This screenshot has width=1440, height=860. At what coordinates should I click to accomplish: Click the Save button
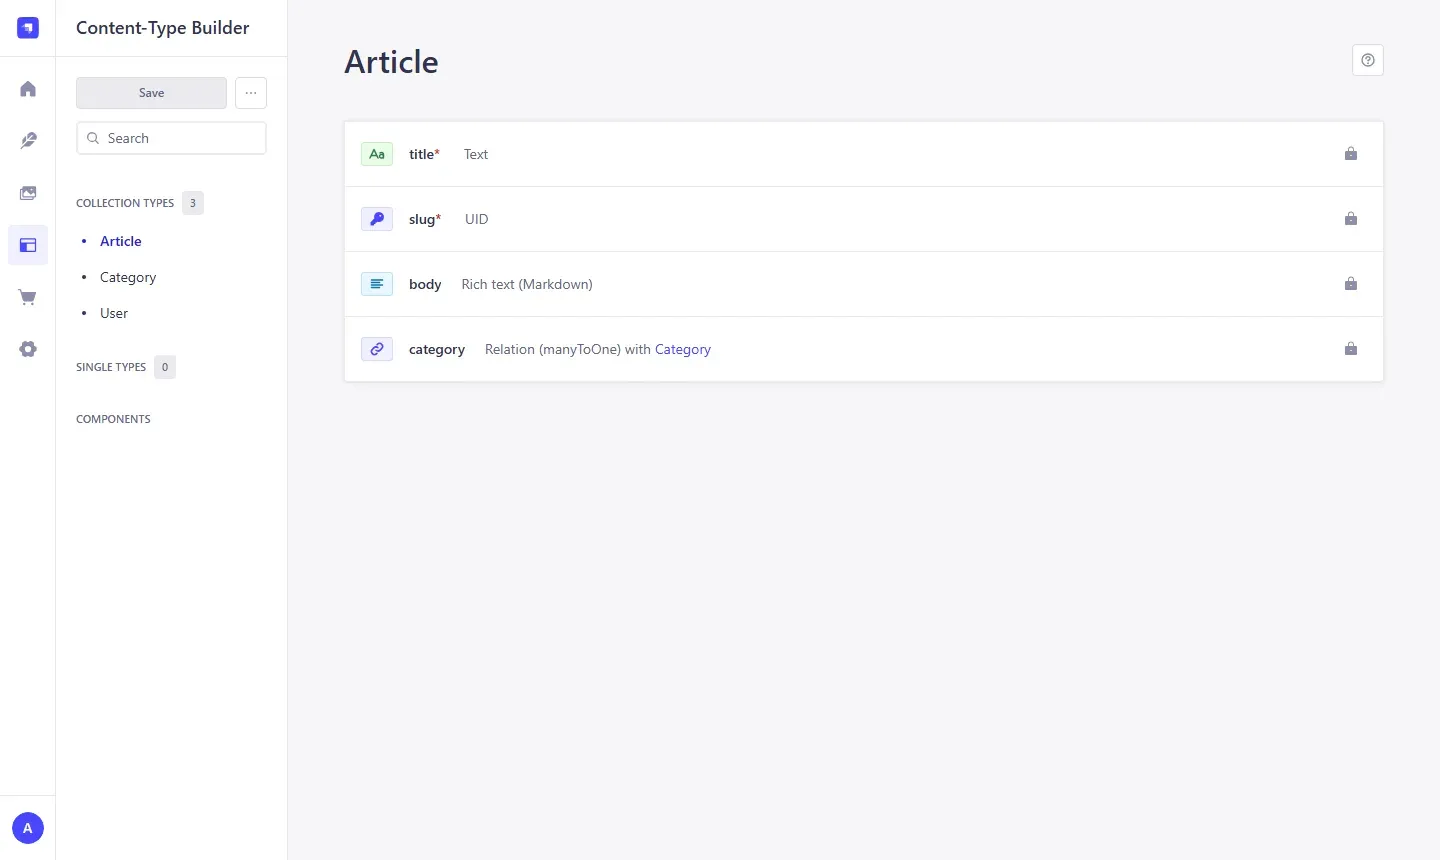pyautogui.click(x=151, y=93)
